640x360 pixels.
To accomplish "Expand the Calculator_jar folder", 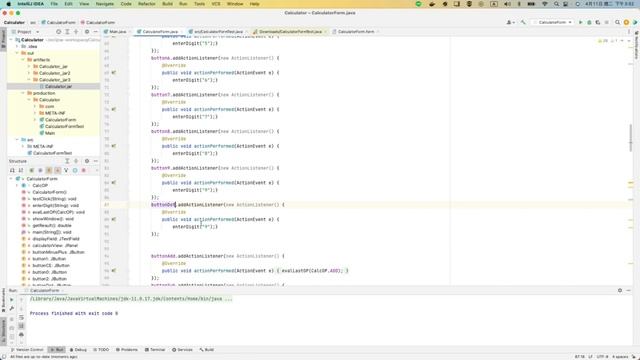I will coord(29,67).
